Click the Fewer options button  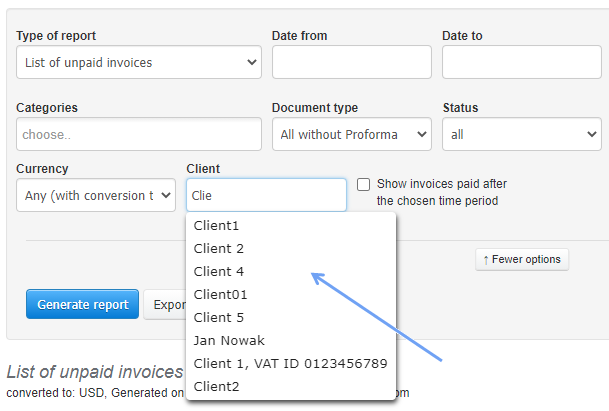click(x=522, y=260)
